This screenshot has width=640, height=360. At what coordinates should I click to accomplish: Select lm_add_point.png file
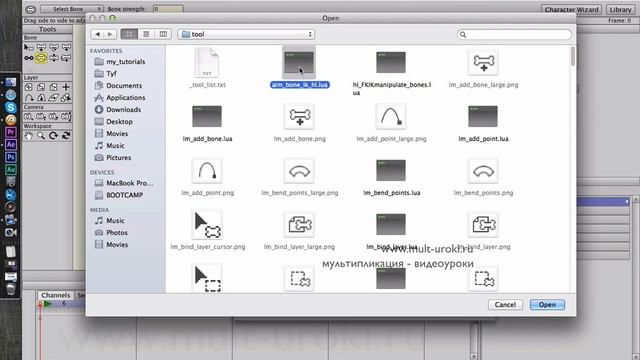(x=207, y=176)
